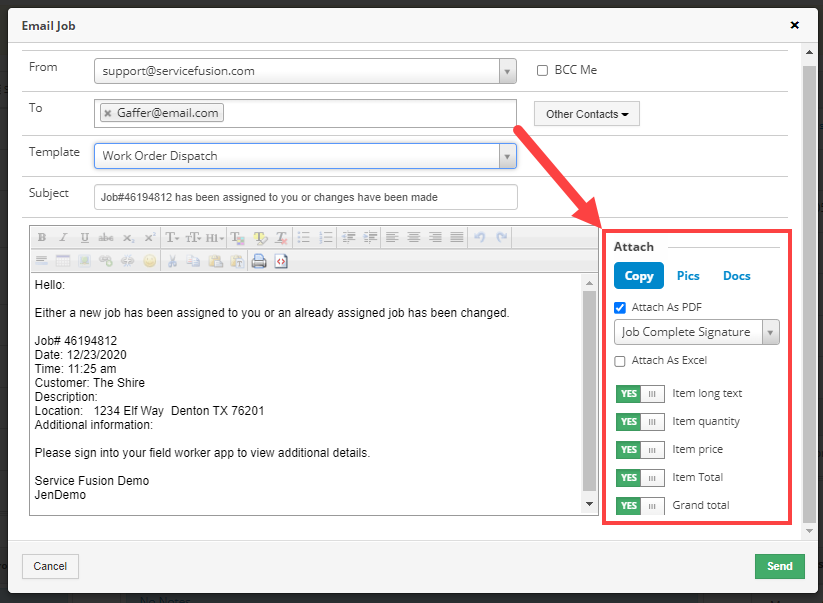Justify text alignment
Viewport: 823px width, 603px height.
[457, 238]
